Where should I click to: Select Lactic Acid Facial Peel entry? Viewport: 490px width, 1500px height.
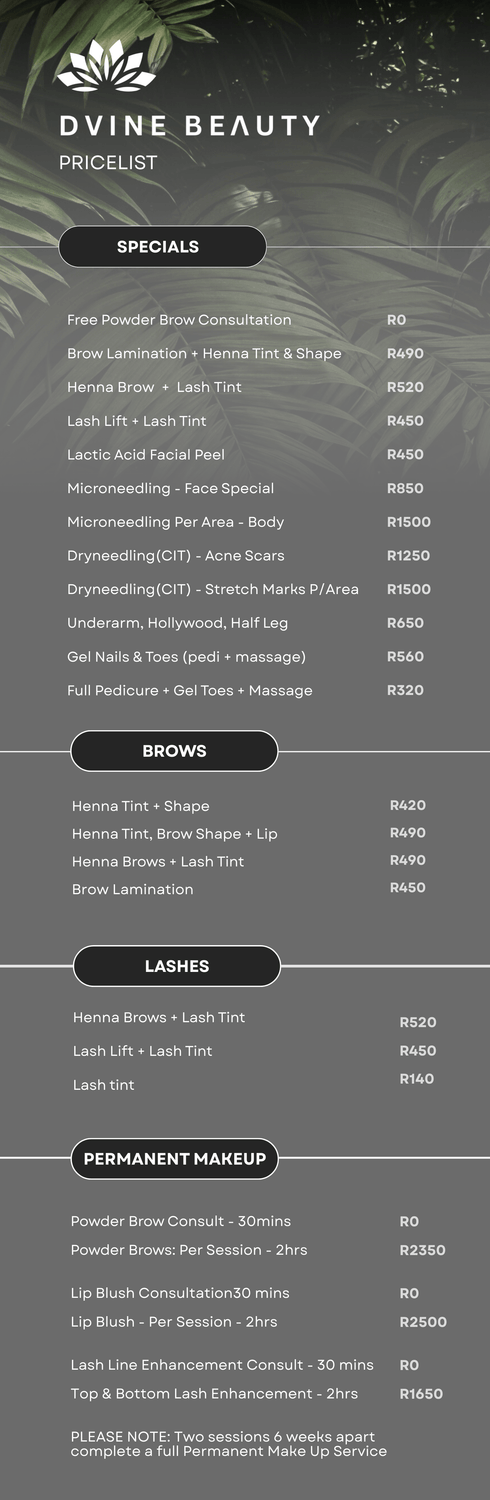pos(146,455)
